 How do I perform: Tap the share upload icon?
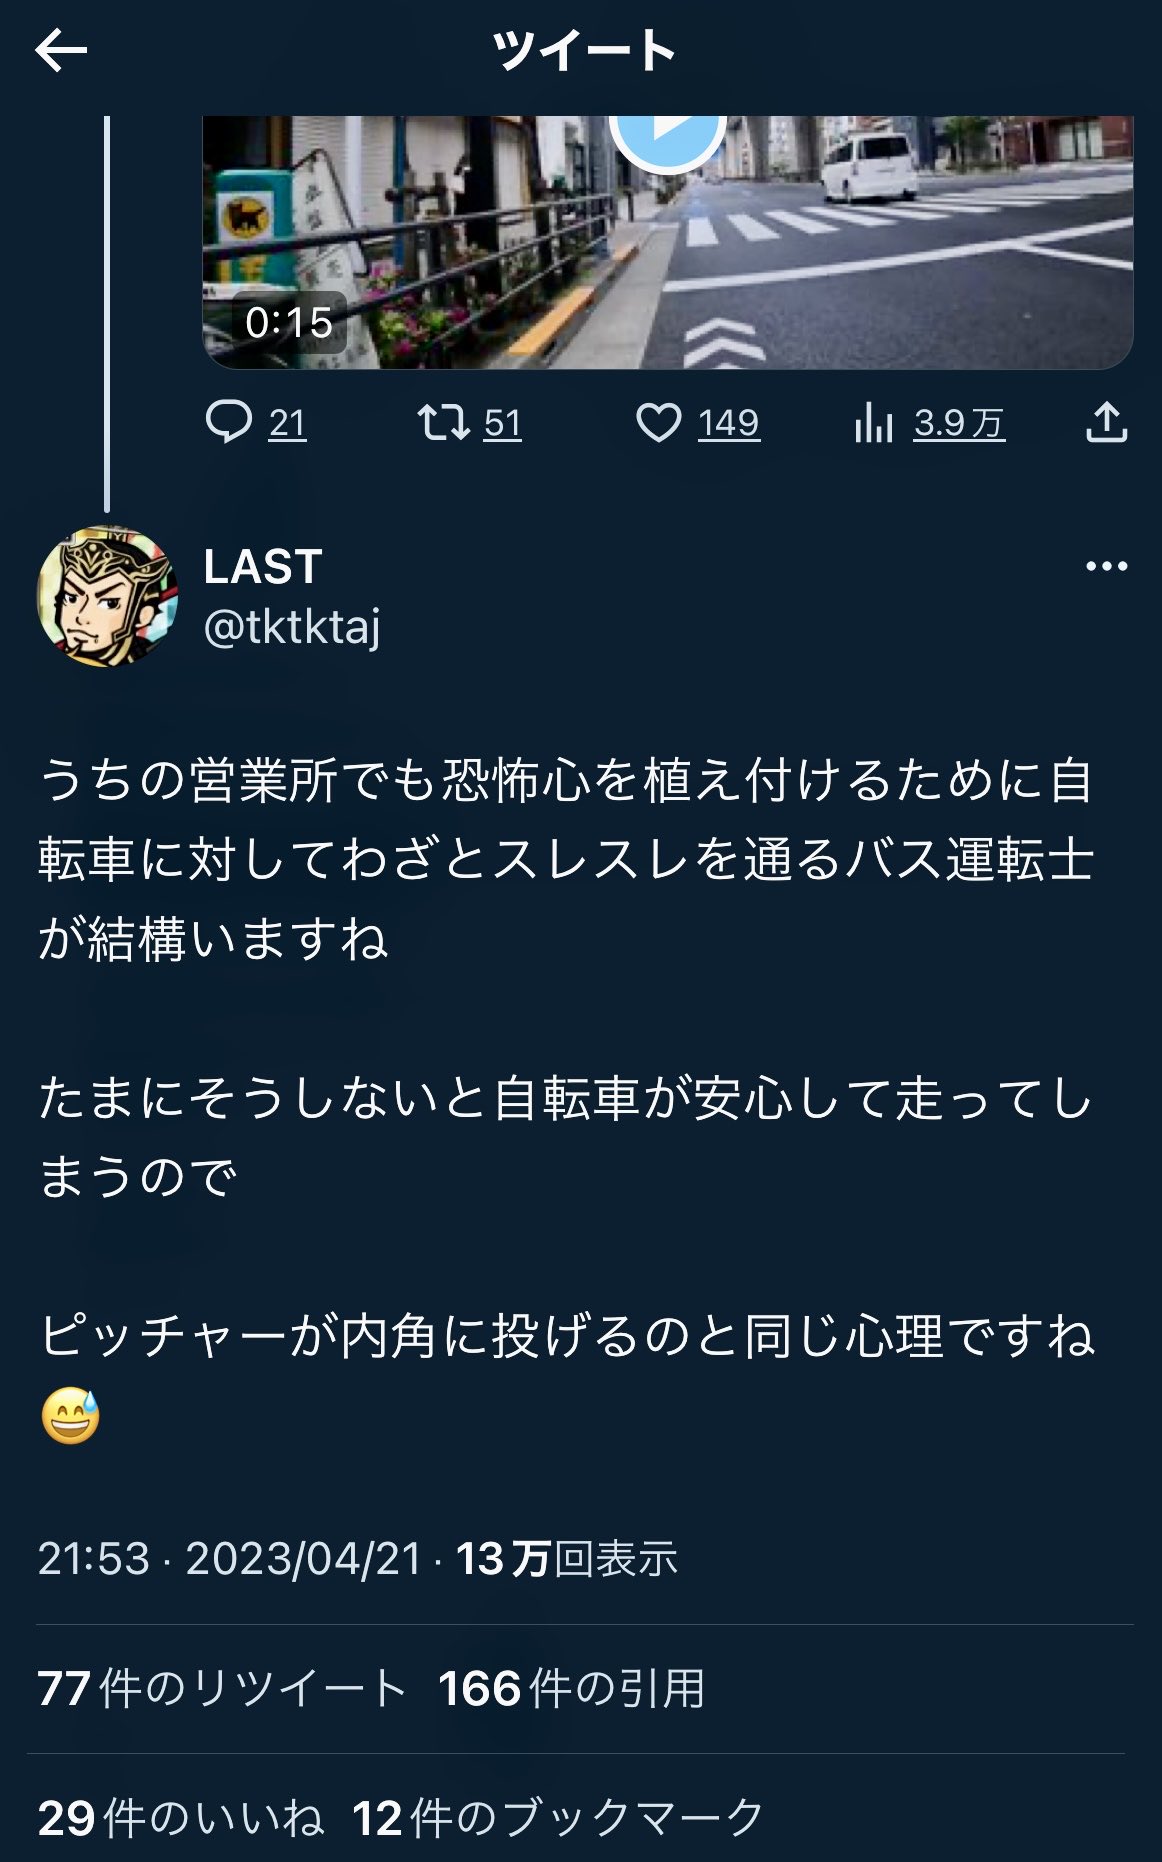1106,423
